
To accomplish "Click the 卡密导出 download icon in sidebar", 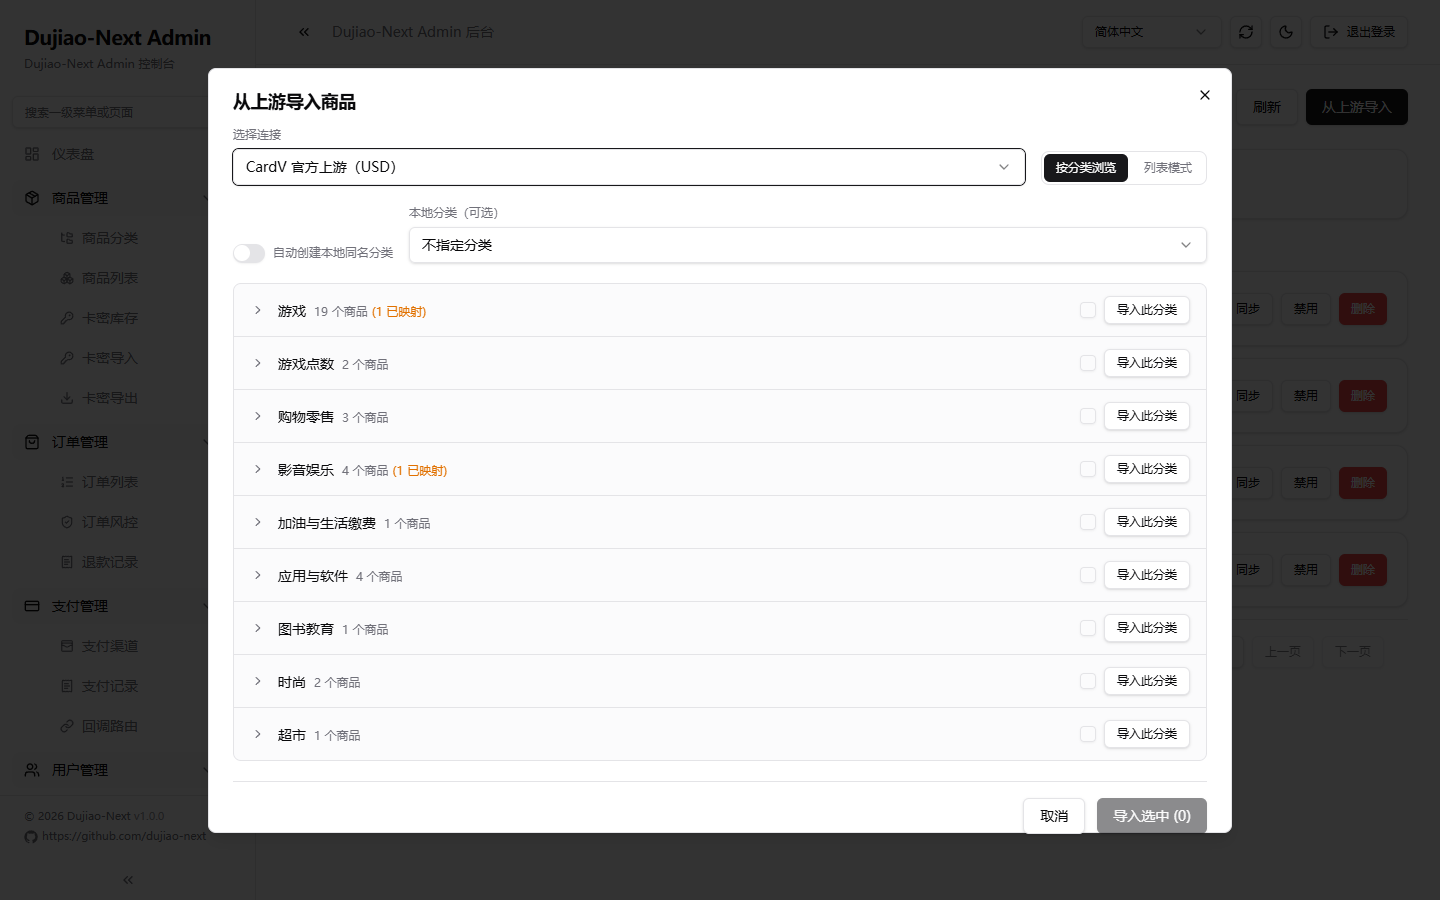I will coord(67,398).
